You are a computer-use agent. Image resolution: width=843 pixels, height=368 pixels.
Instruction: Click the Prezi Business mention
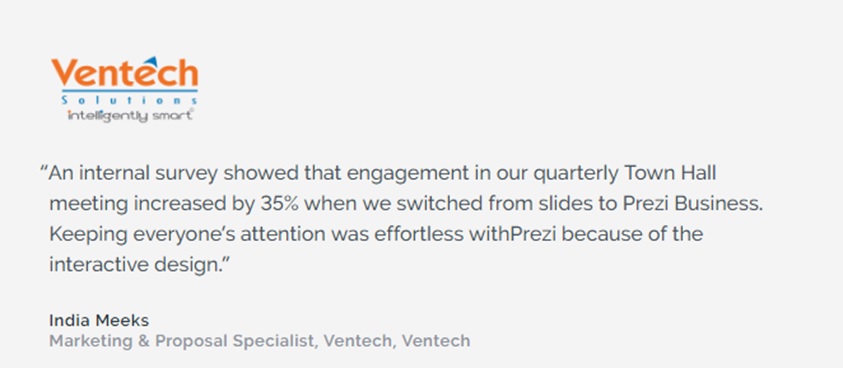[692, 204]
